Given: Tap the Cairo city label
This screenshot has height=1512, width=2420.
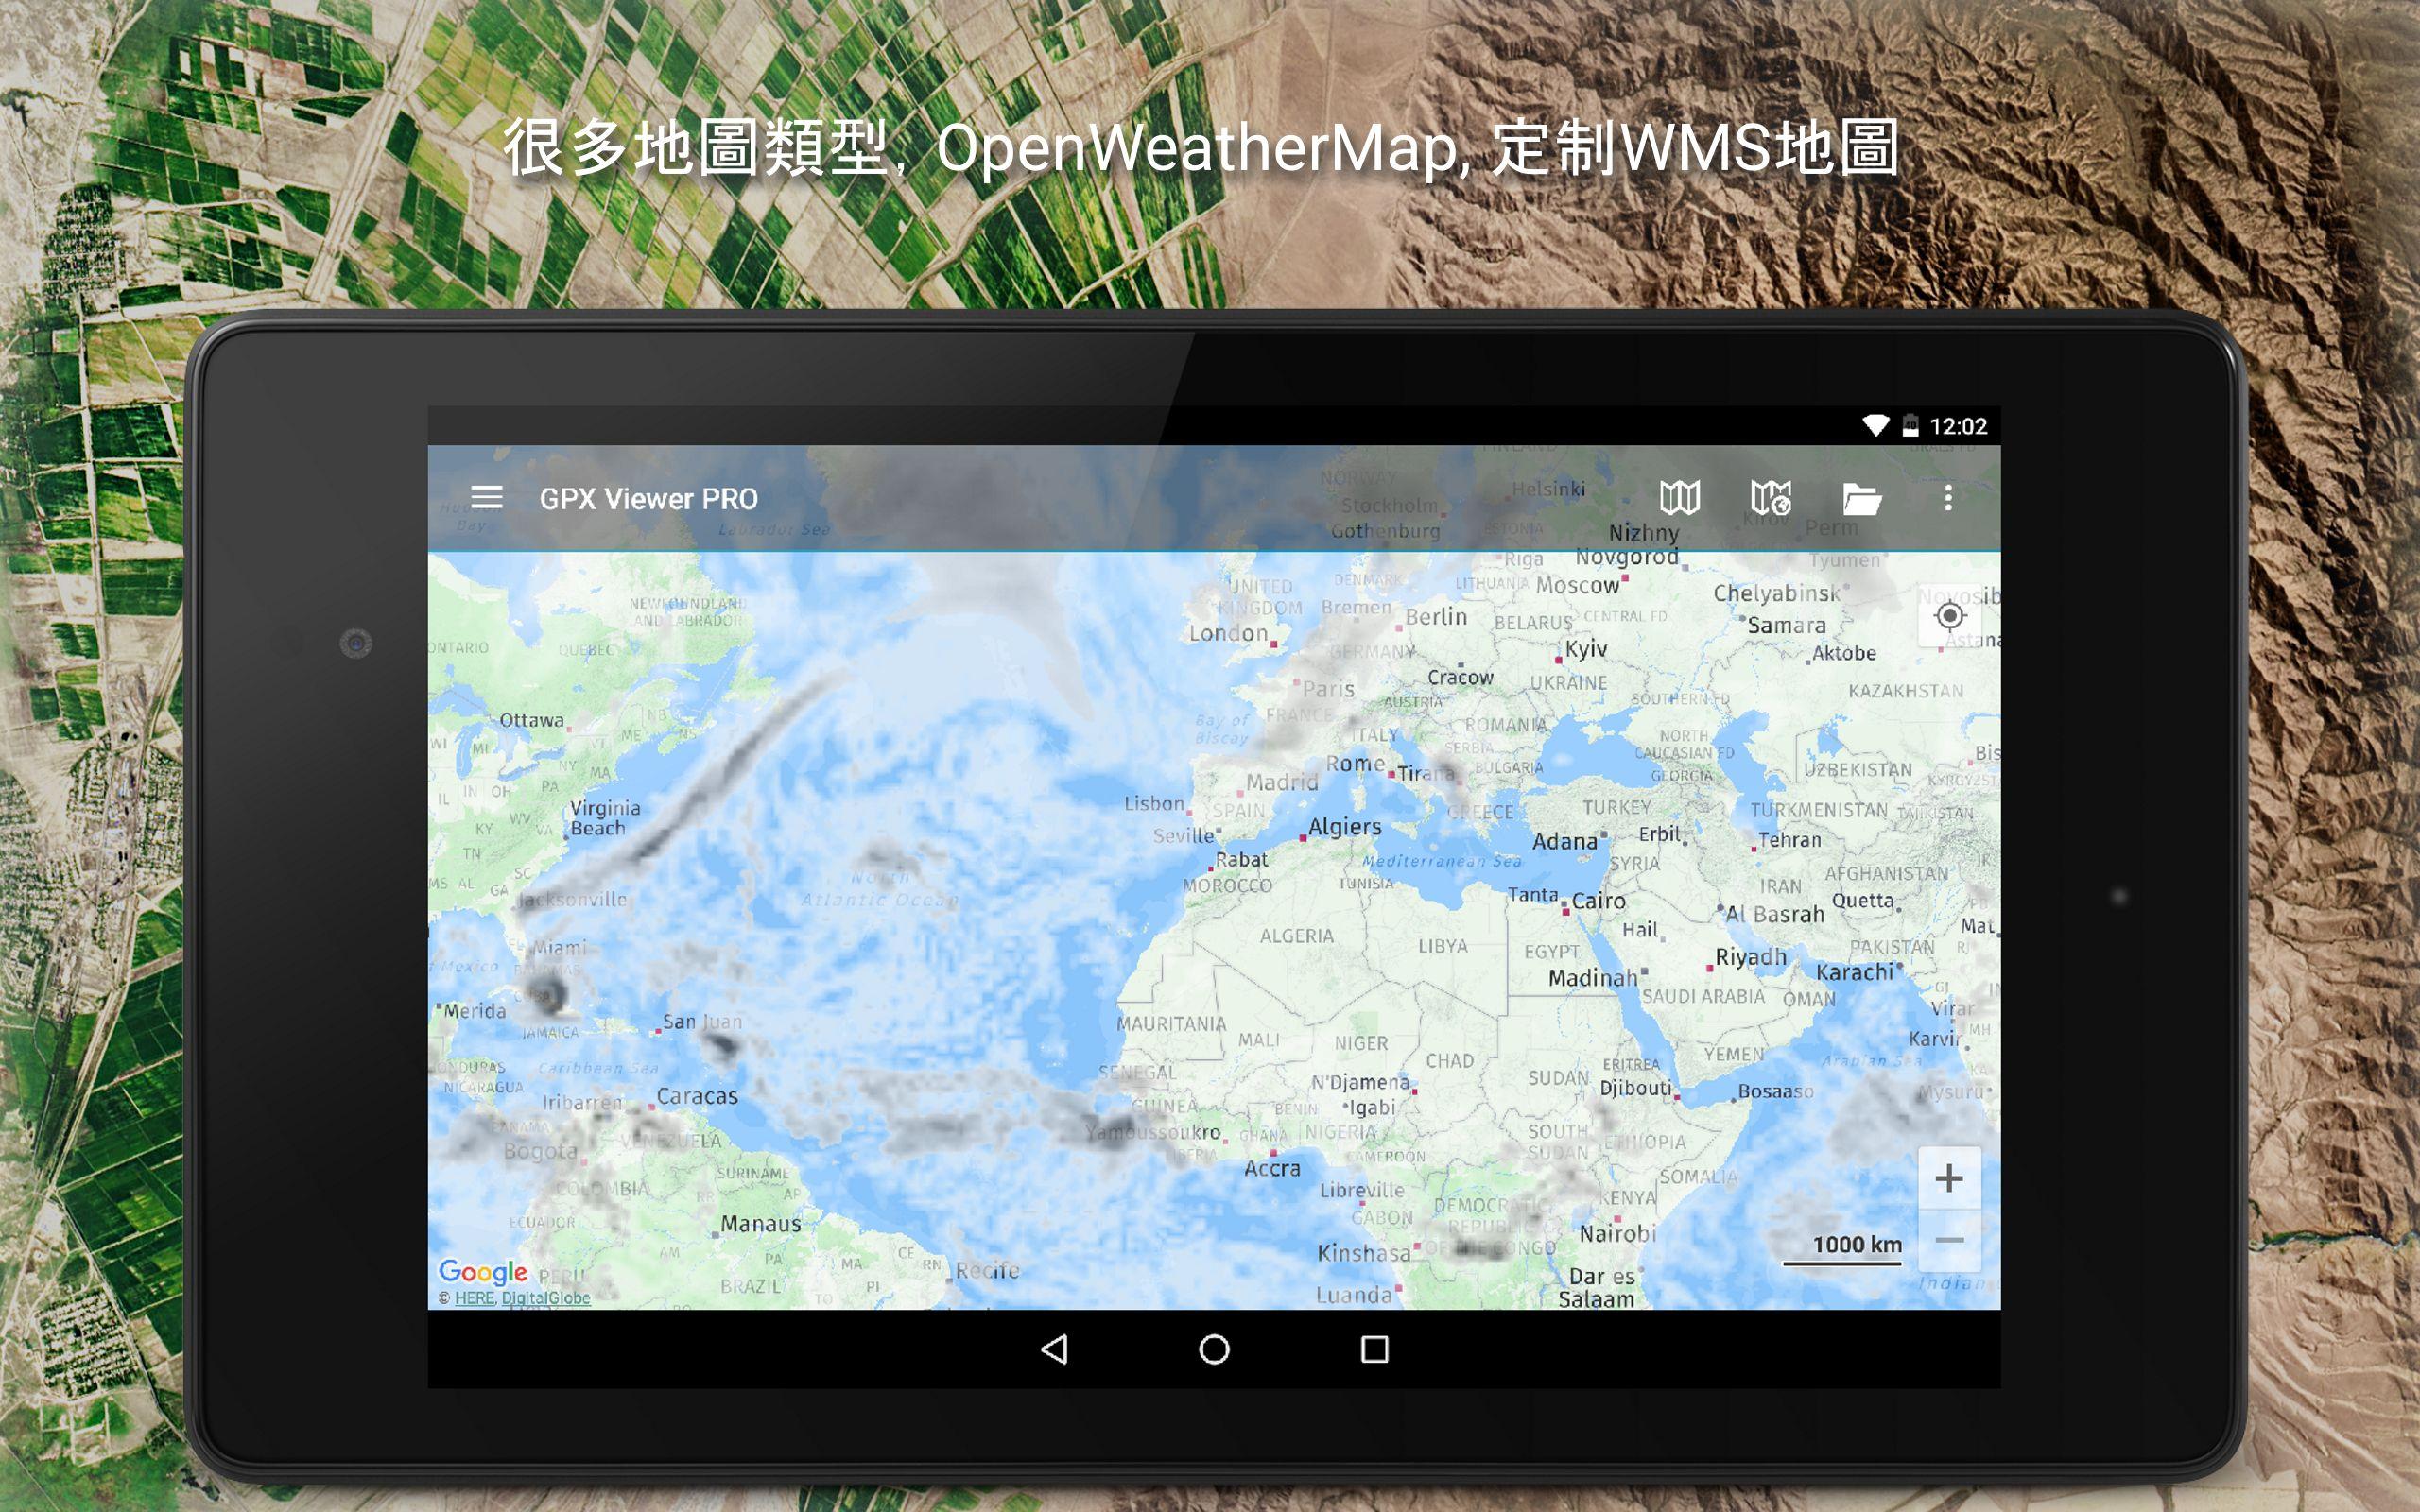Looking at the screenshot, I should pos(1598,901).
